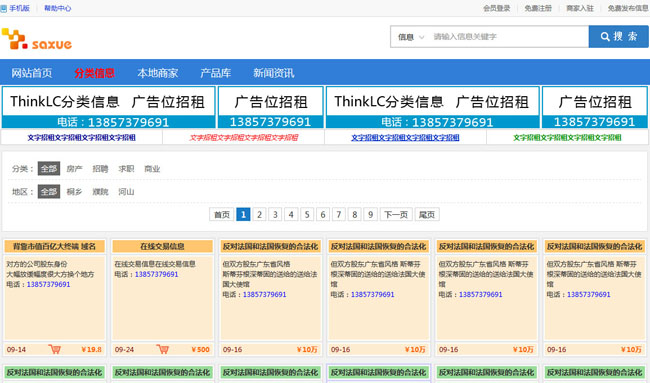Screen dimensions: 650x383
Task: Go to page 9 in pagination
Action: 371,214
